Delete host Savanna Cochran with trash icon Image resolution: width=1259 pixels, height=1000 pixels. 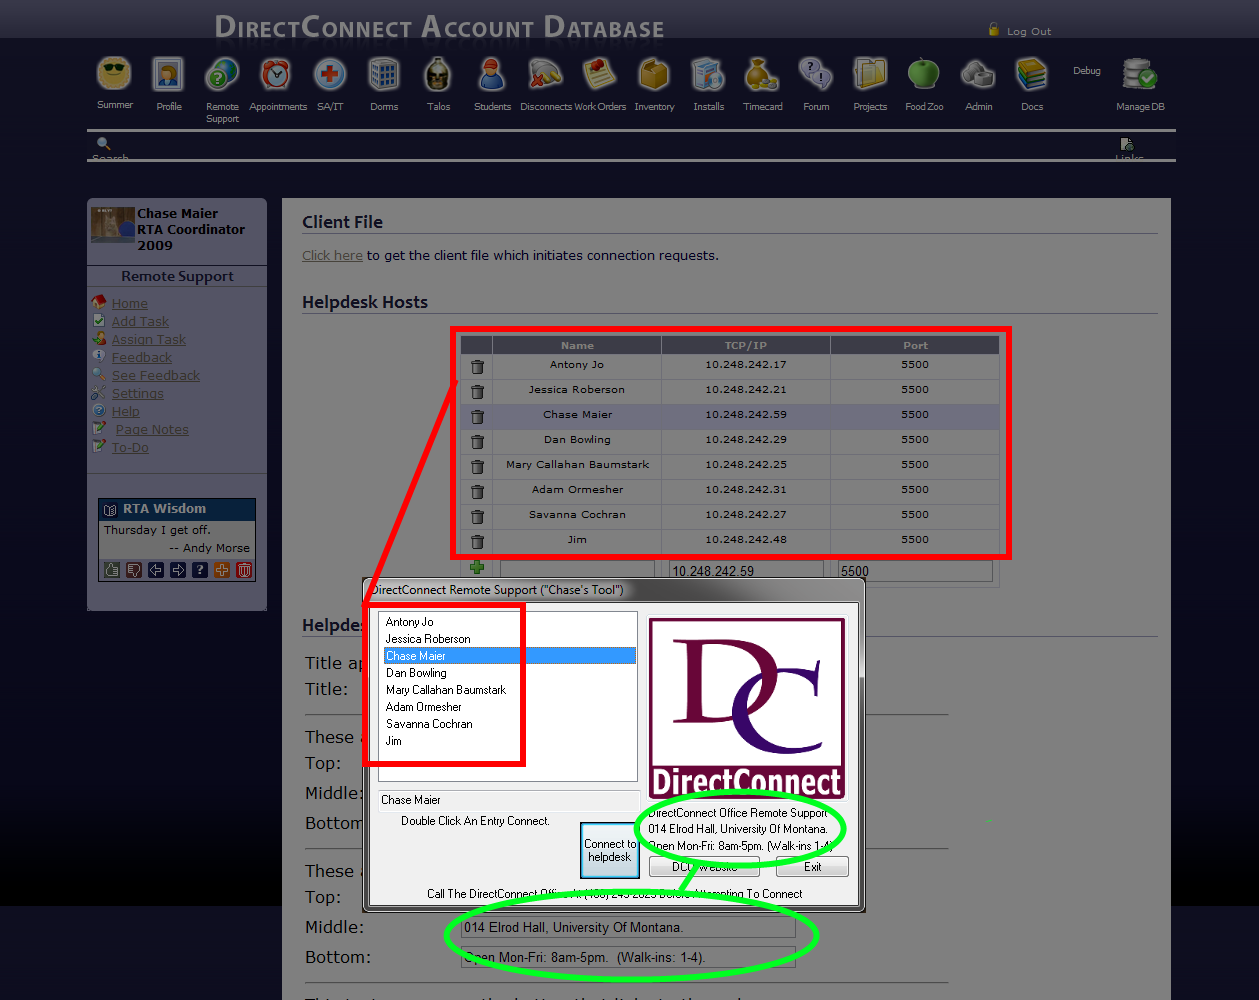(x=477, y=517)
